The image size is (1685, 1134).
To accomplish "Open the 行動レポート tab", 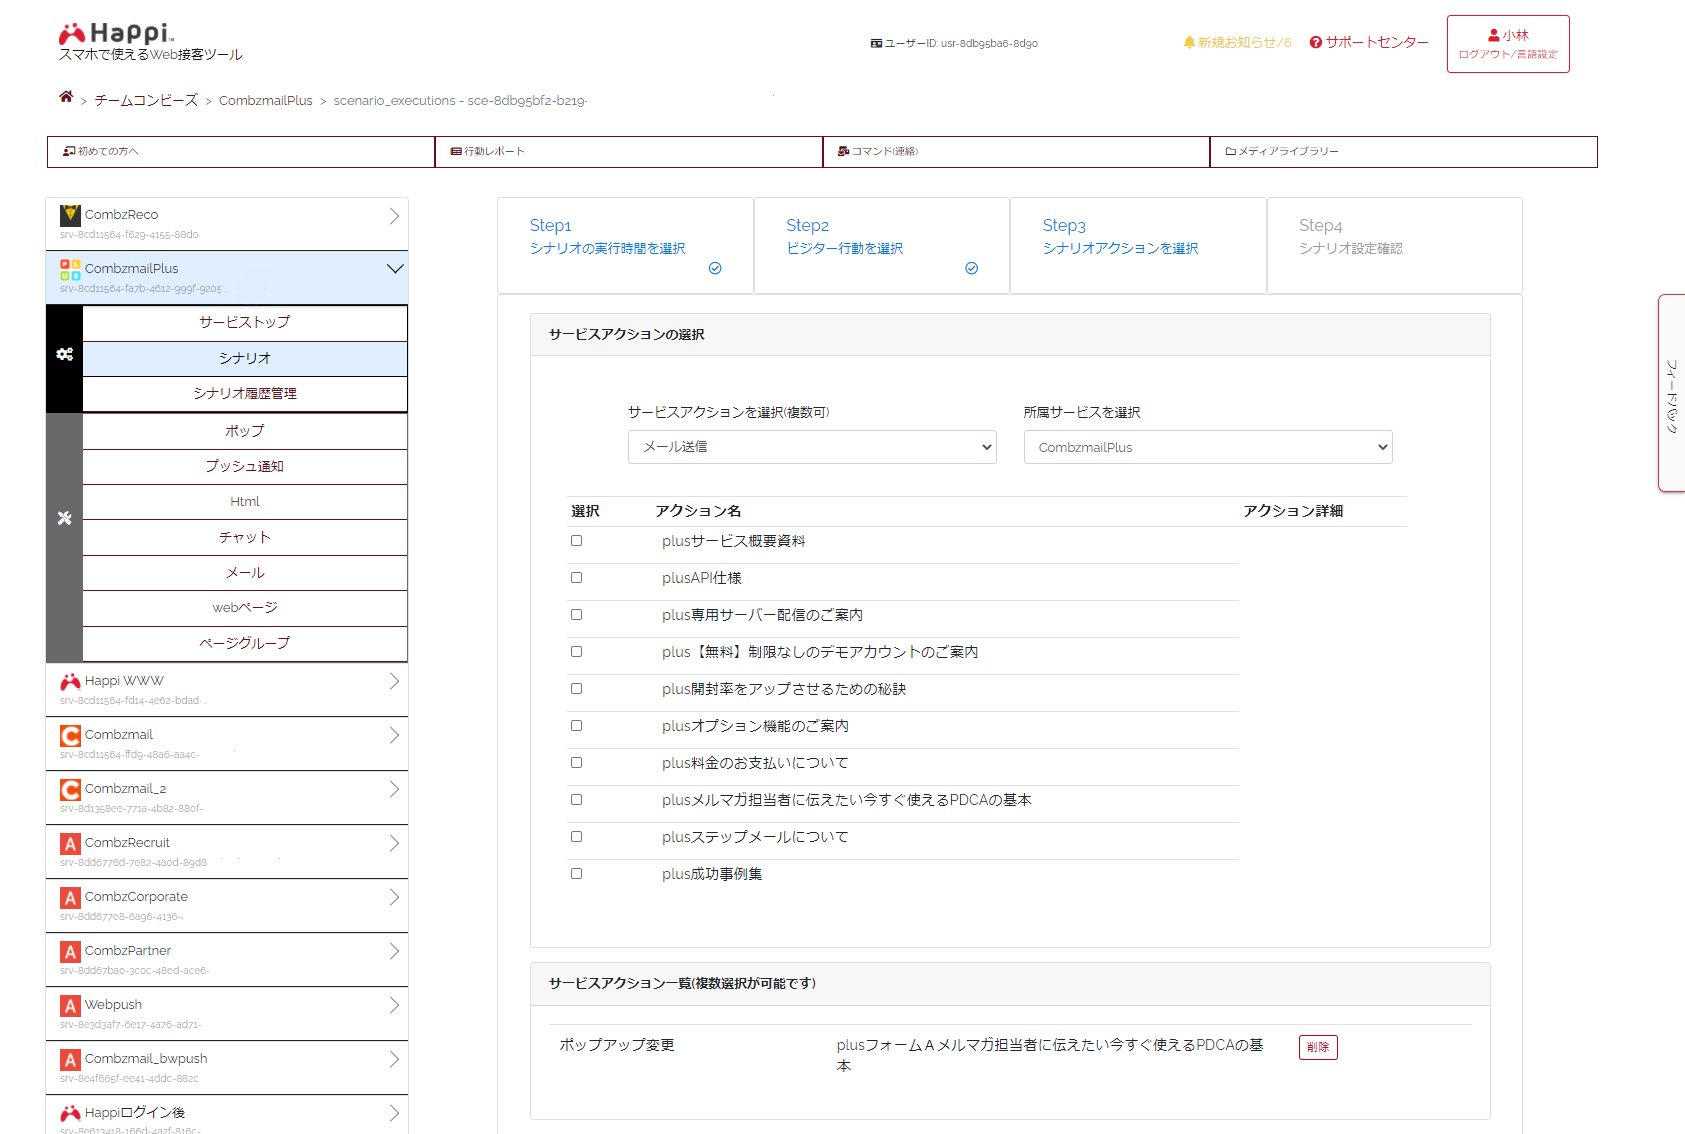I will pos(629,152).
